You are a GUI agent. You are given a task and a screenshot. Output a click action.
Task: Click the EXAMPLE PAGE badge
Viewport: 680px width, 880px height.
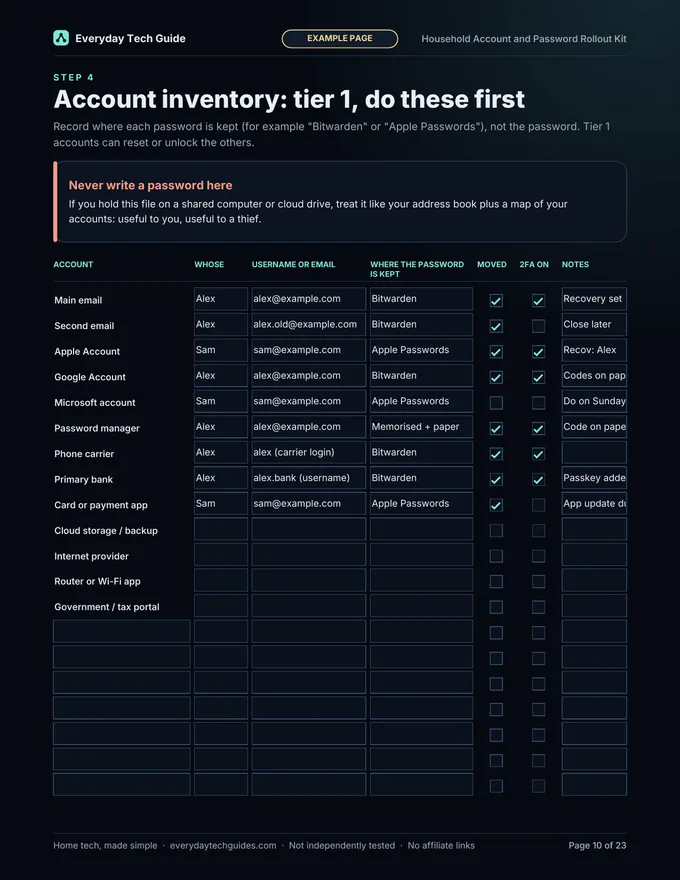coord(340,39)
